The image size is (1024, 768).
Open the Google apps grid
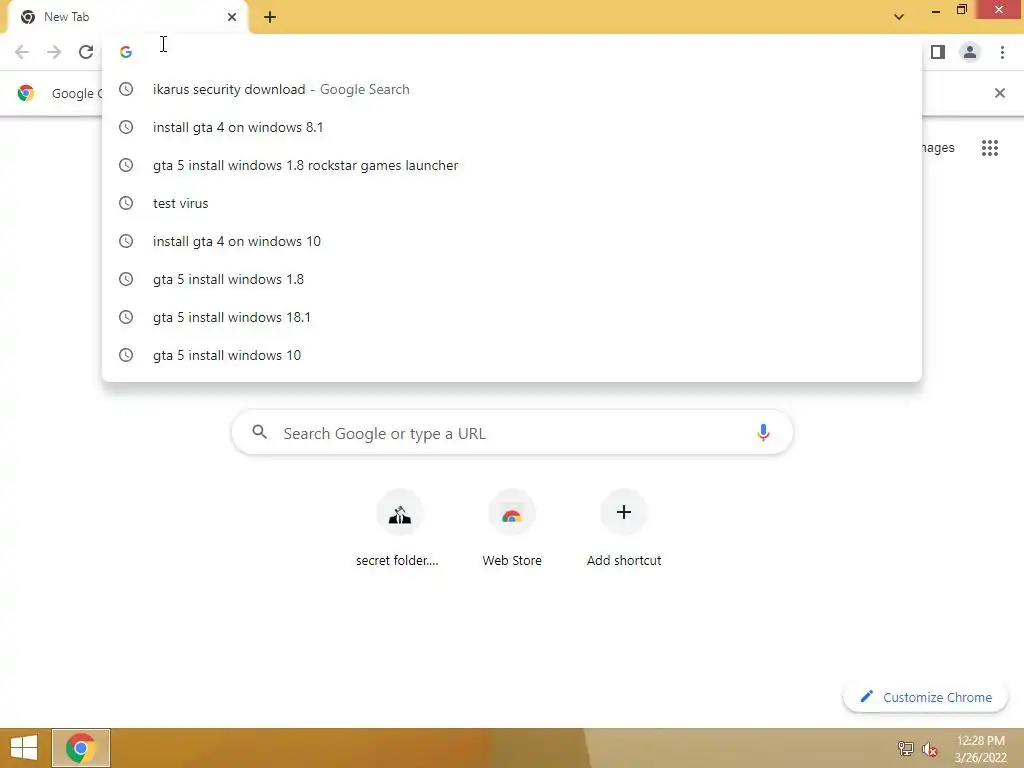989,148
